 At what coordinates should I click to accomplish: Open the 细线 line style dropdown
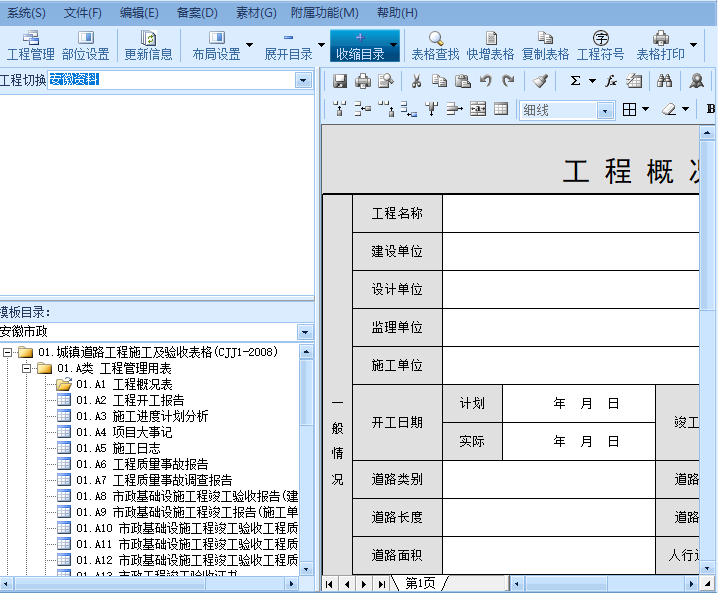[605, 110]
